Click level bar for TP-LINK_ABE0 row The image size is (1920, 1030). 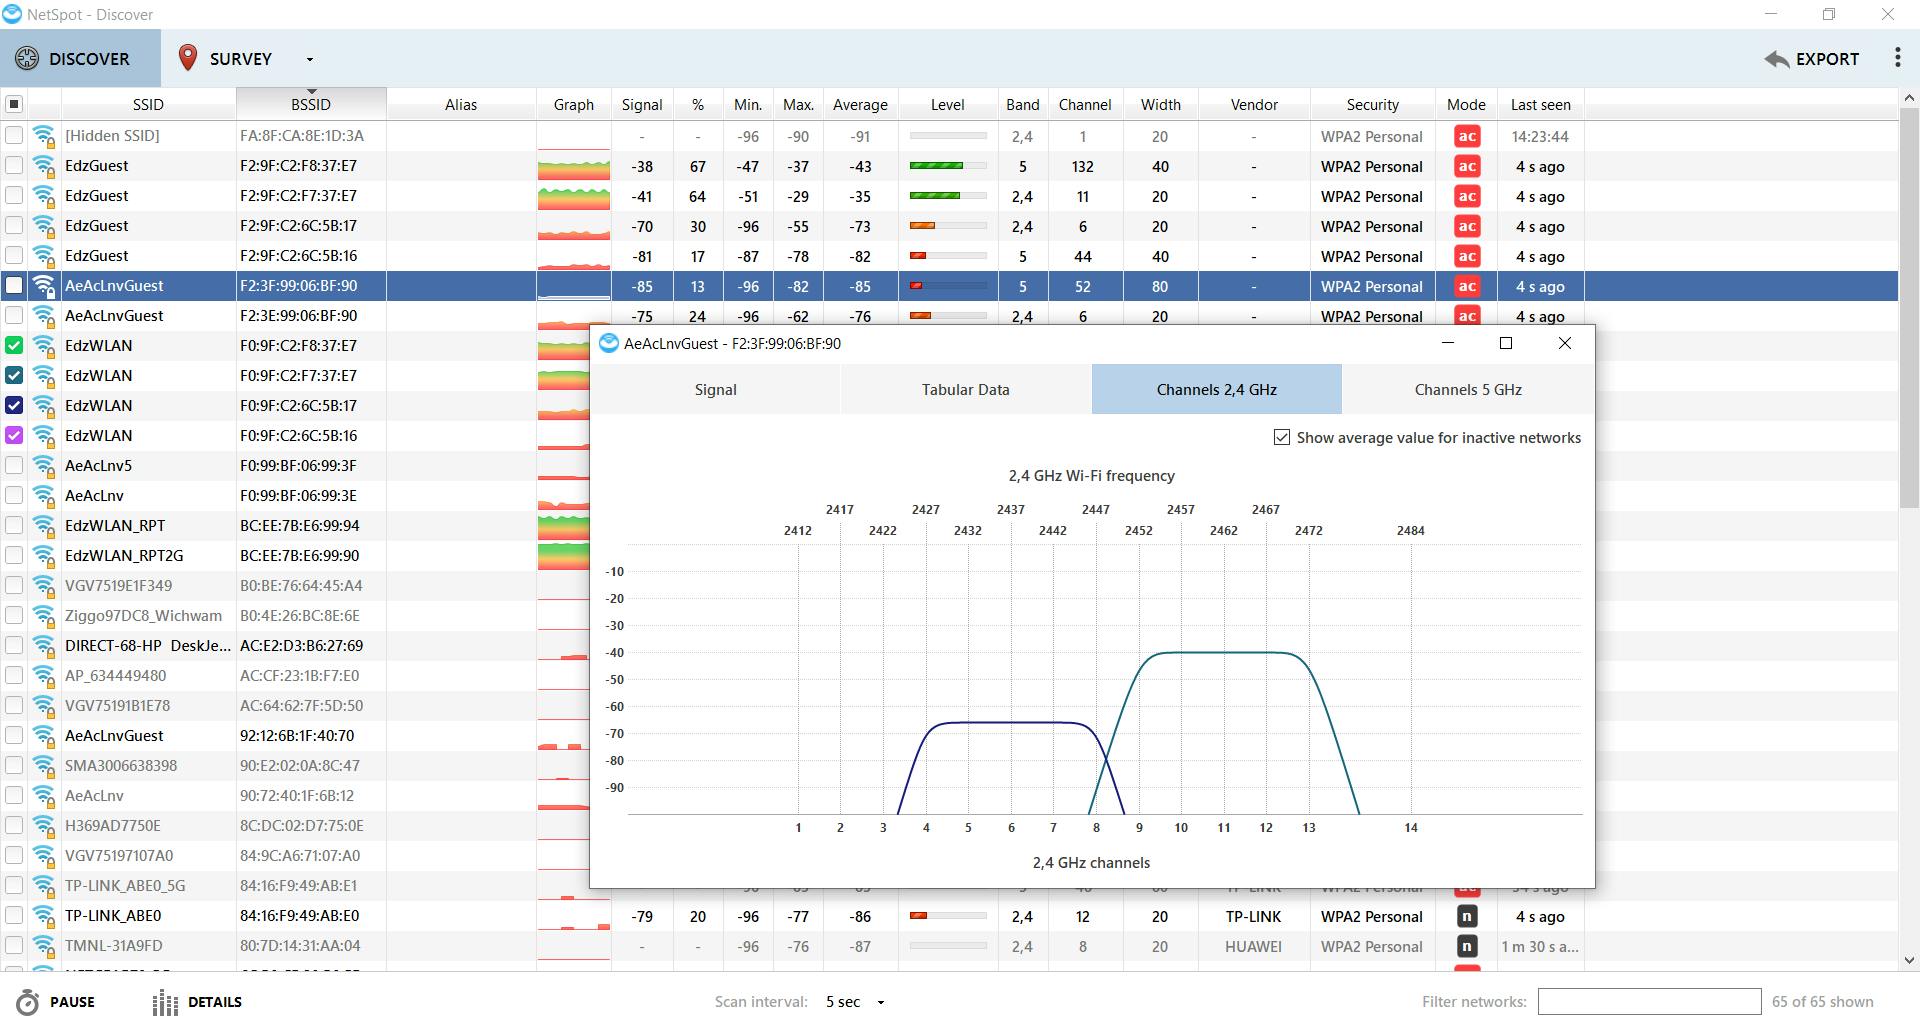[x=948, y=916]
